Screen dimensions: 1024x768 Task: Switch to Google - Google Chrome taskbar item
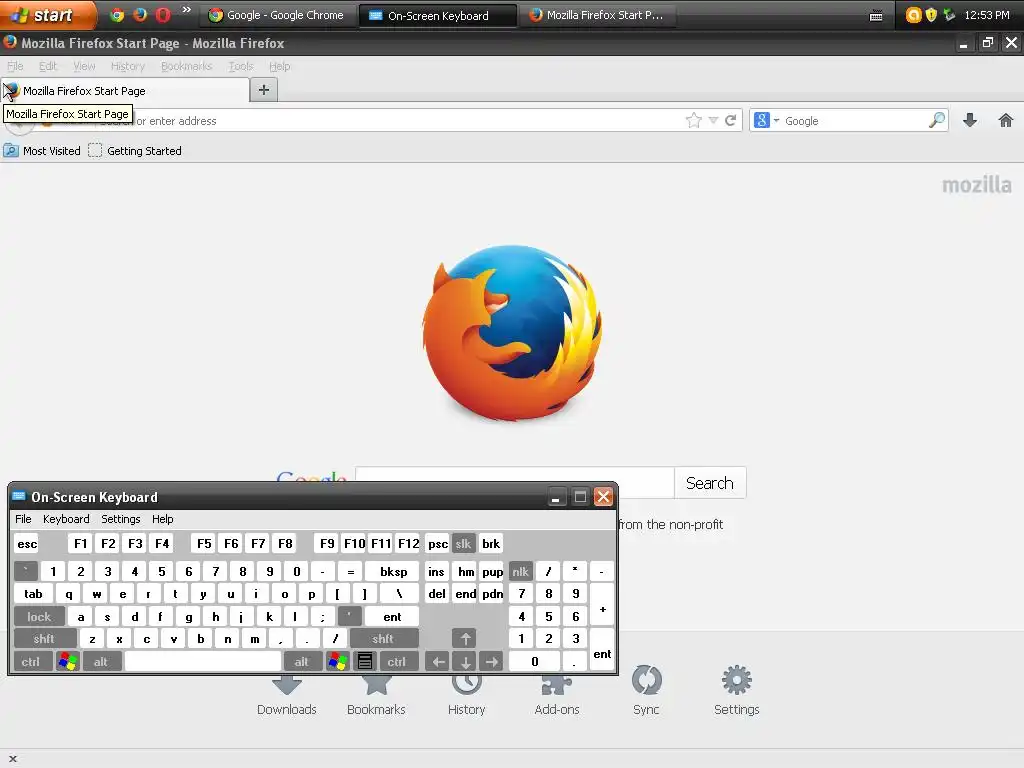(x=278, y=15)
